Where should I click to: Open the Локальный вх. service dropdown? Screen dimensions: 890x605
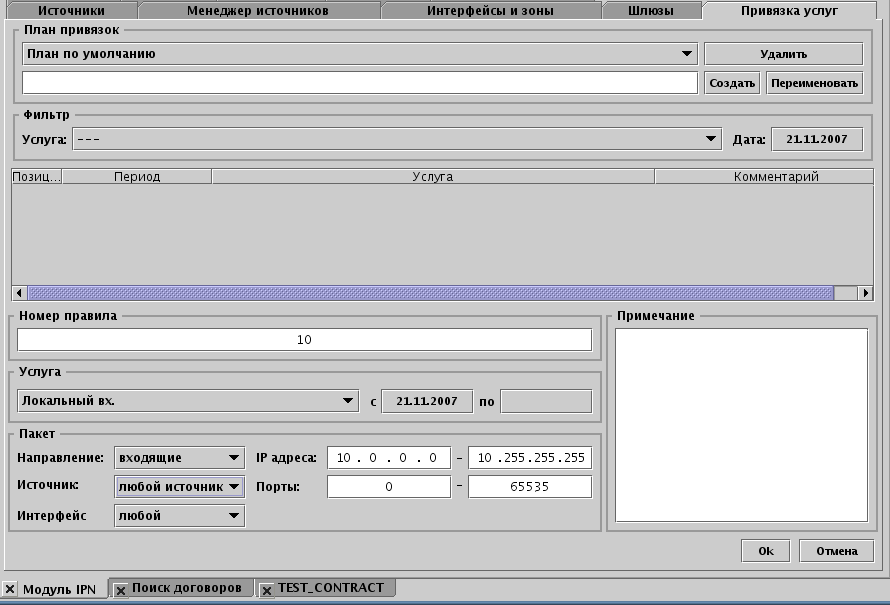click(348, 401)
